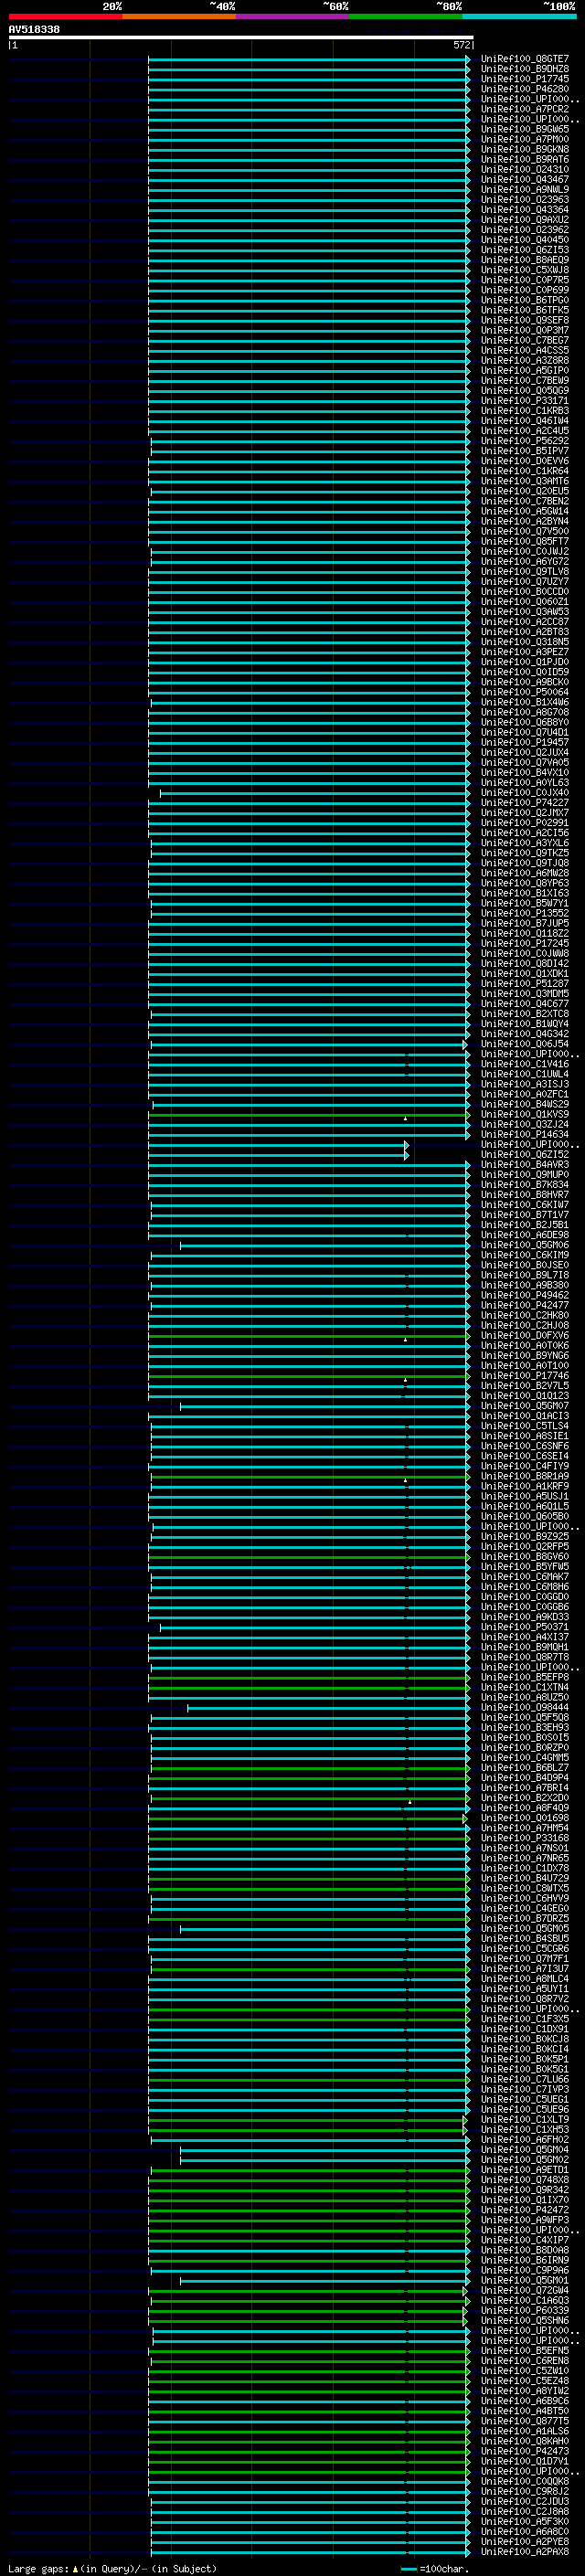Screen dimensions: 585x2576
Task: Click the white query sequence ruler bar
Action: [x=241, y=37]
